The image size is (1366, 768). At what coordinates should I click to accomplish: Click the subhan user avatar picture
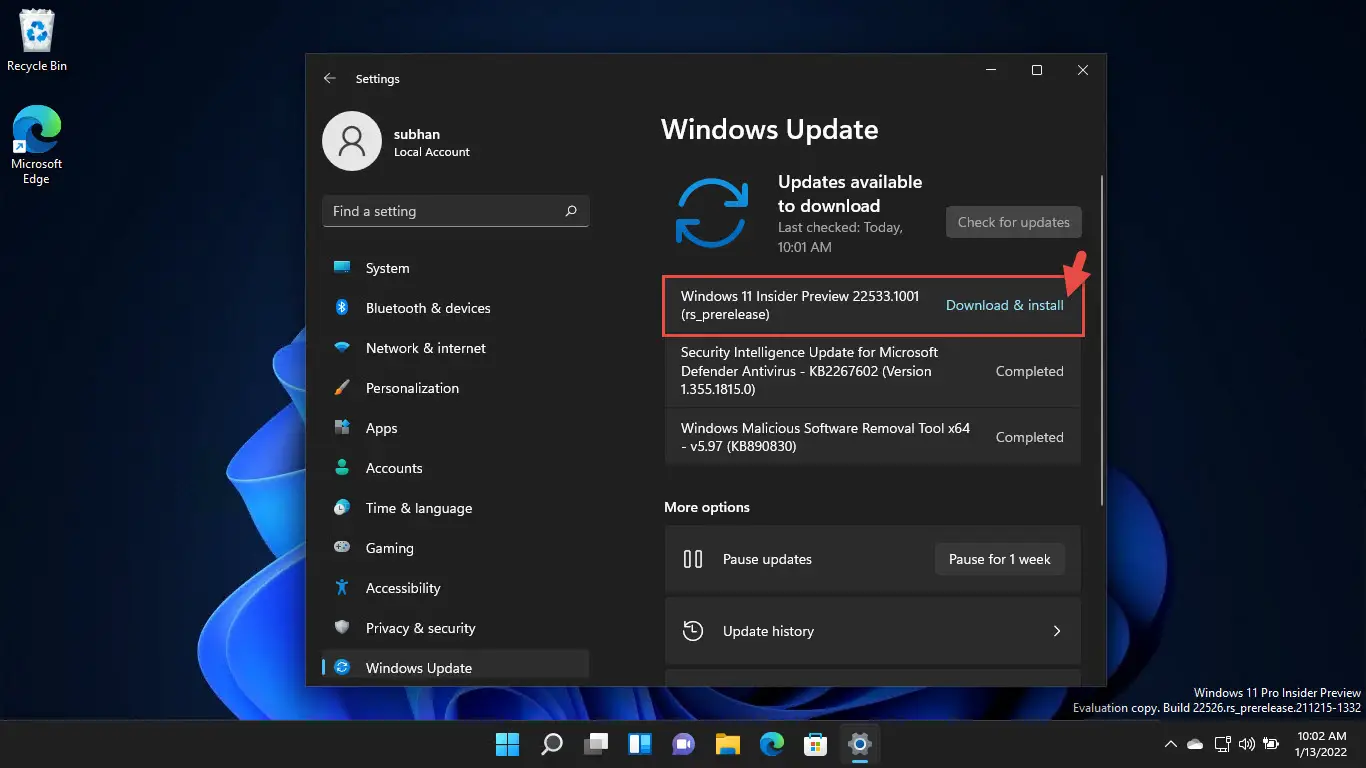tap(351, 141)
